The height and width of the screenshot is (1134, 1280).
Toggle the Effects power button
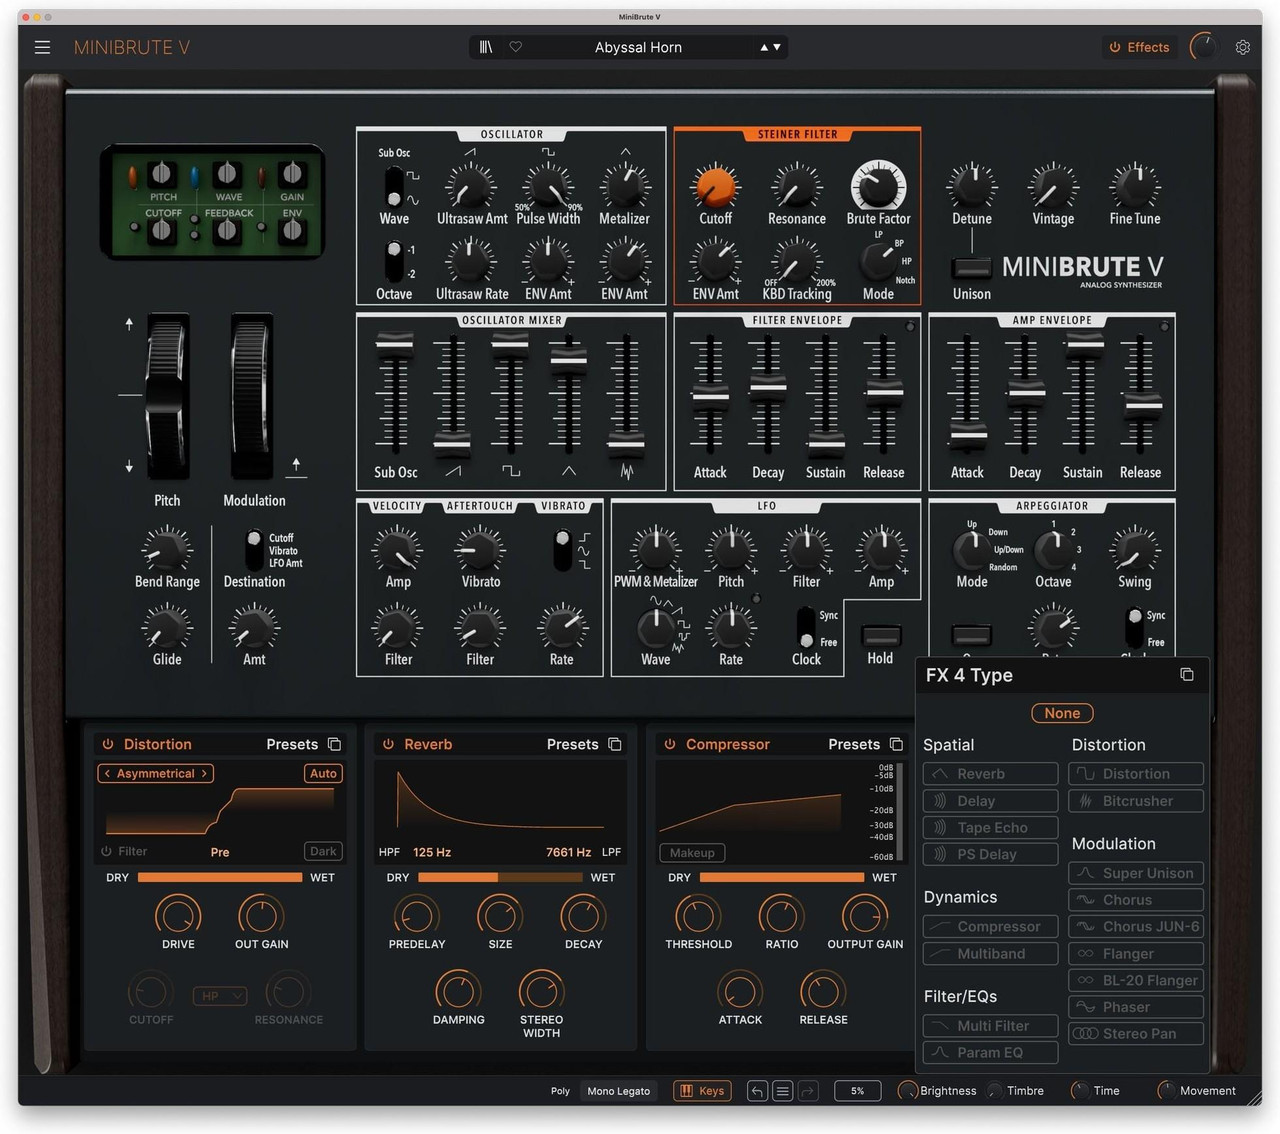coord(1115,47)
